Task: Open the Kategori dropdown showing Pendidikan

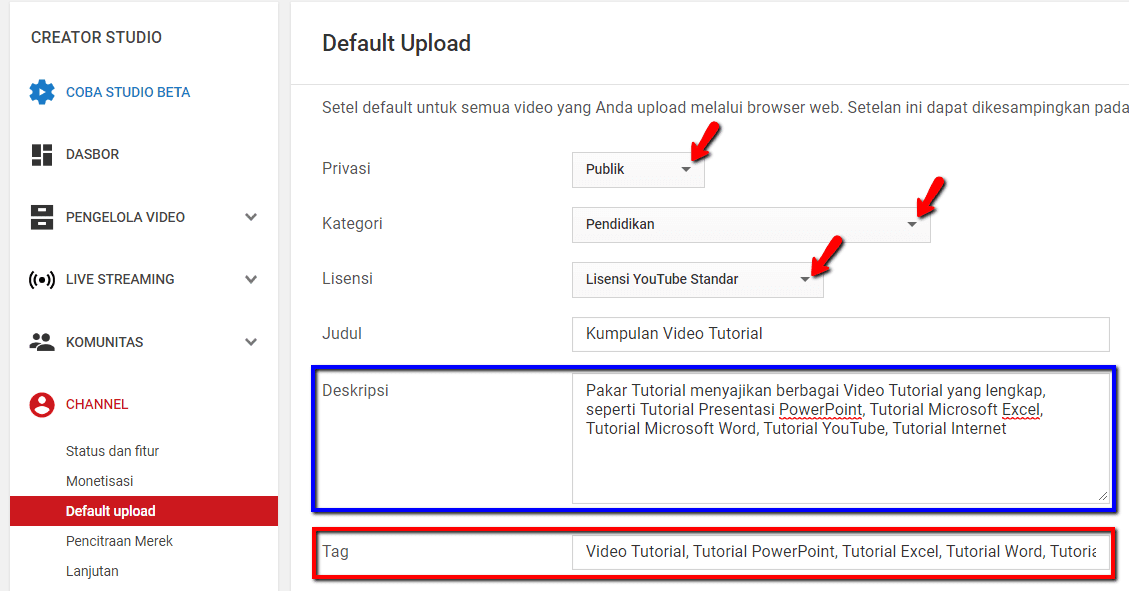Action: [751, 225]
